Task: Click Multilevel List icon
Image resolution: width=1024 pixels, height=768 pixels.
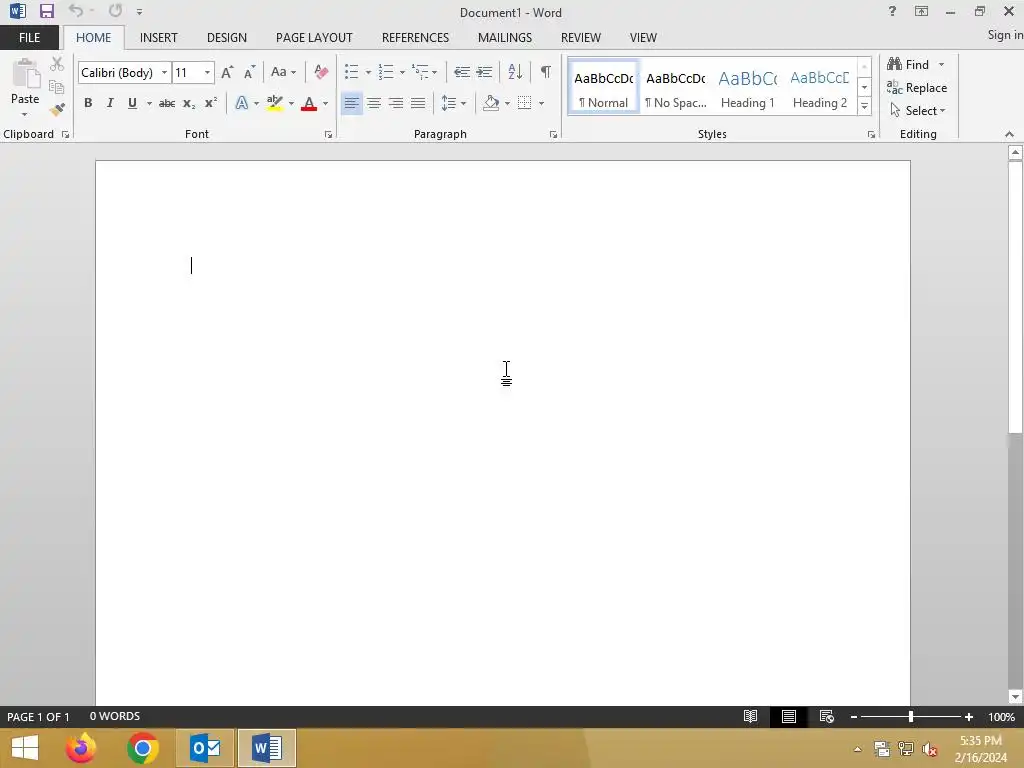Action: [421, 72]
